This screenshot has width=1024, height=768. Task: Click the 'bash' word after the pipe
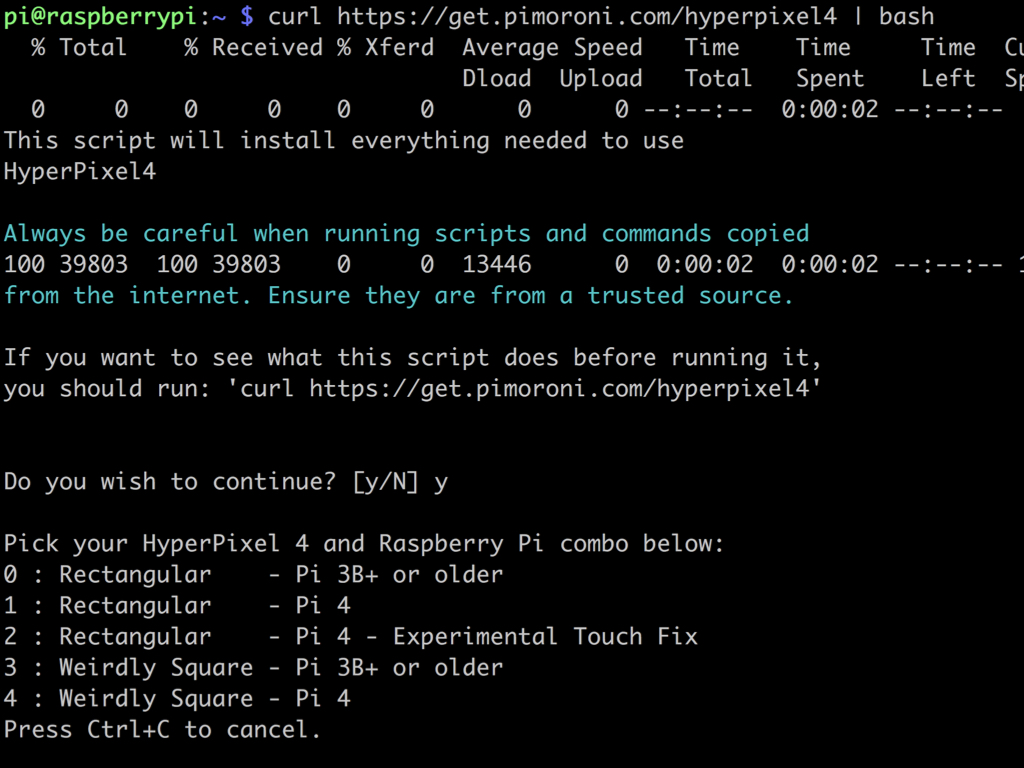[x=906, y=16]
